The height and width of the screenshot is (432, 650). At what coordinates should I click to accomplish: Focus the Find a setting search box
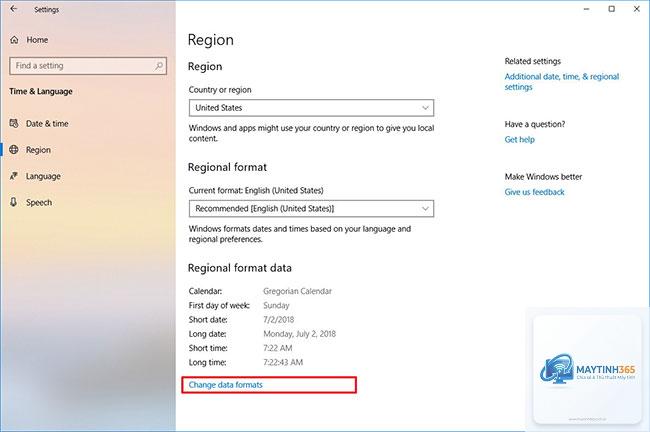88,66
